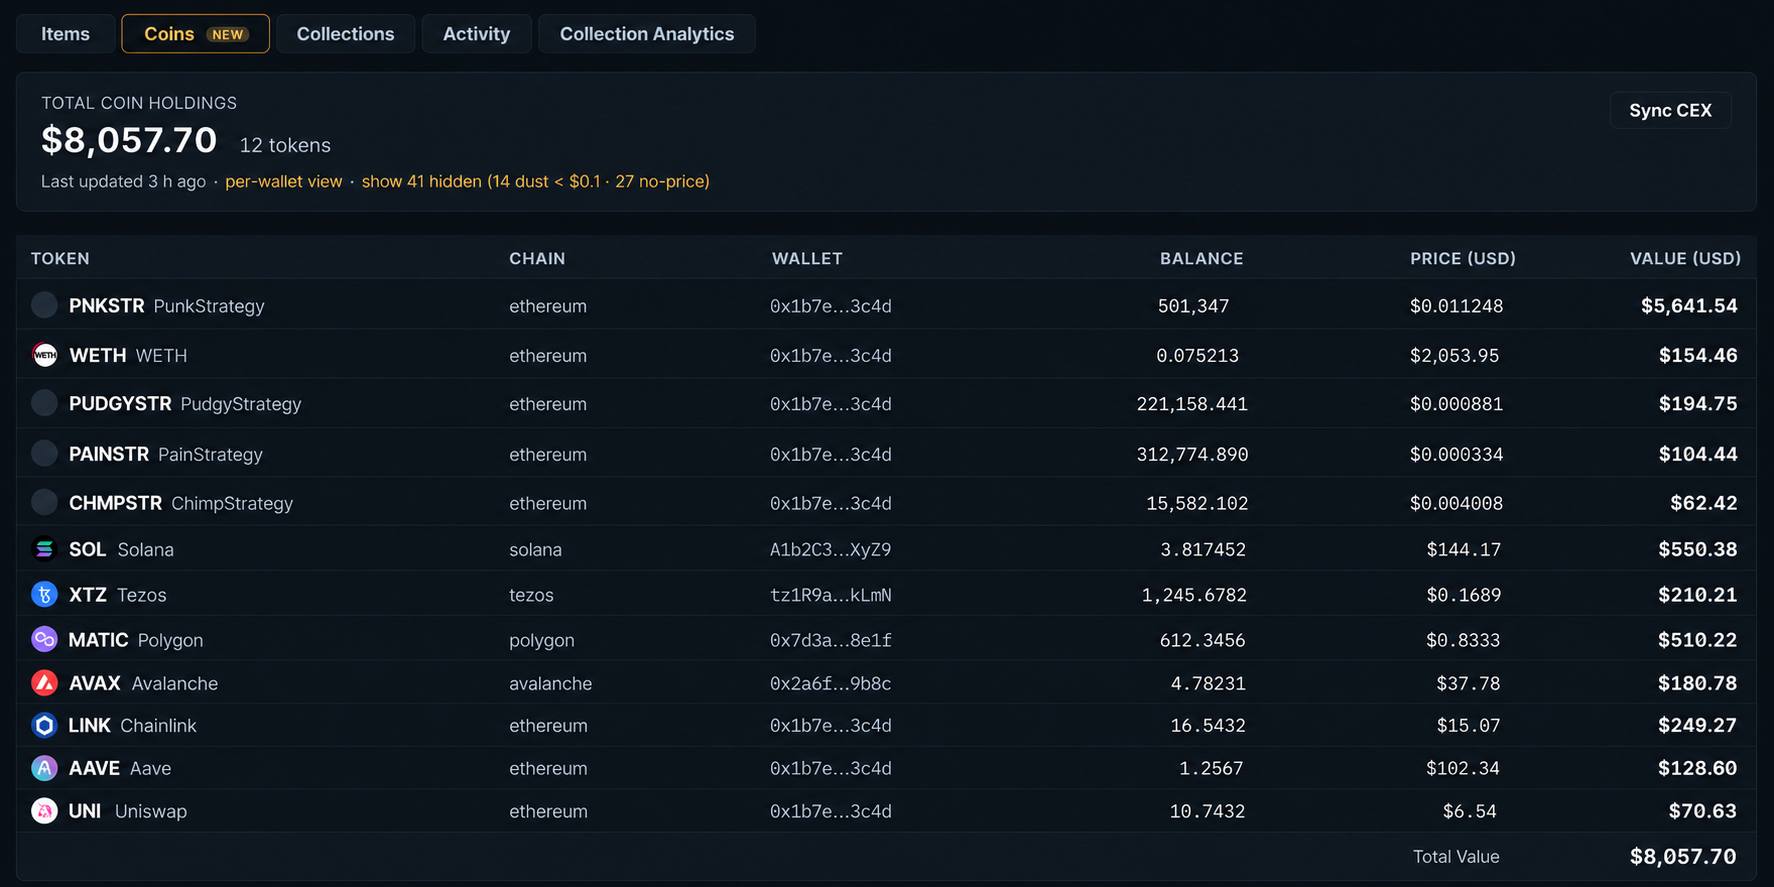
Task: Click the 'avalanche' chain cell
Action: (550, 683)
